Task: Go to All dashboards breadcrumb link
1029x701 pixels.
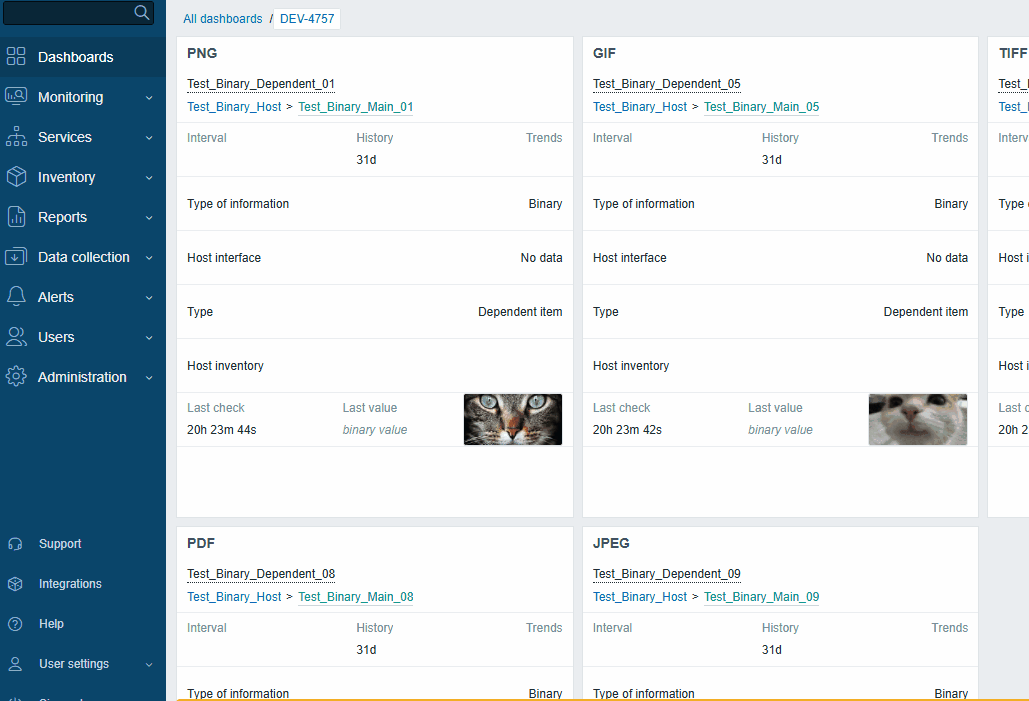Action: coord(222,19)
